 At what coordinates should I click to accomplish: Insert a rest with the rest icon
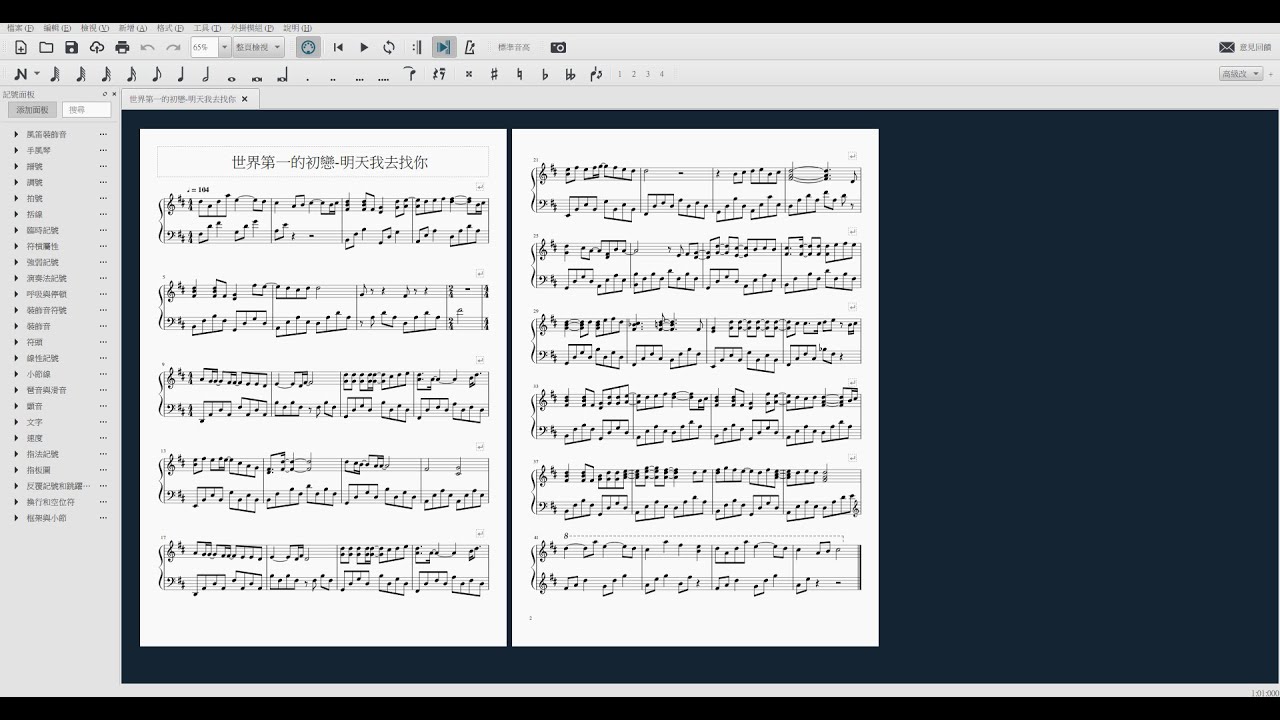pyautogui.click(x=439, y=74)
